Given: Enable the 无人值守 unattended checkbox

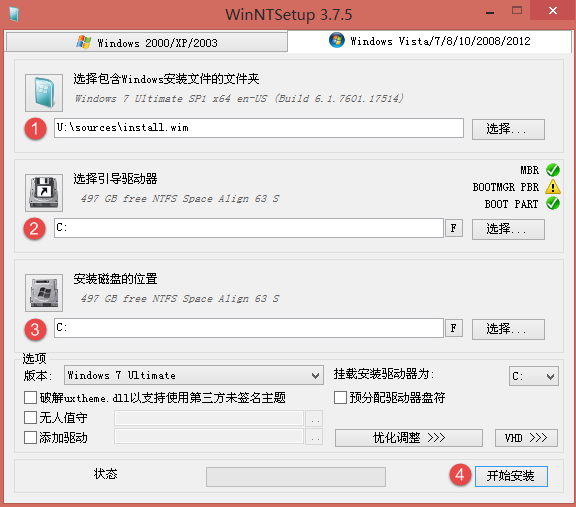Looking at the screenshot, I should coord(30,418).
